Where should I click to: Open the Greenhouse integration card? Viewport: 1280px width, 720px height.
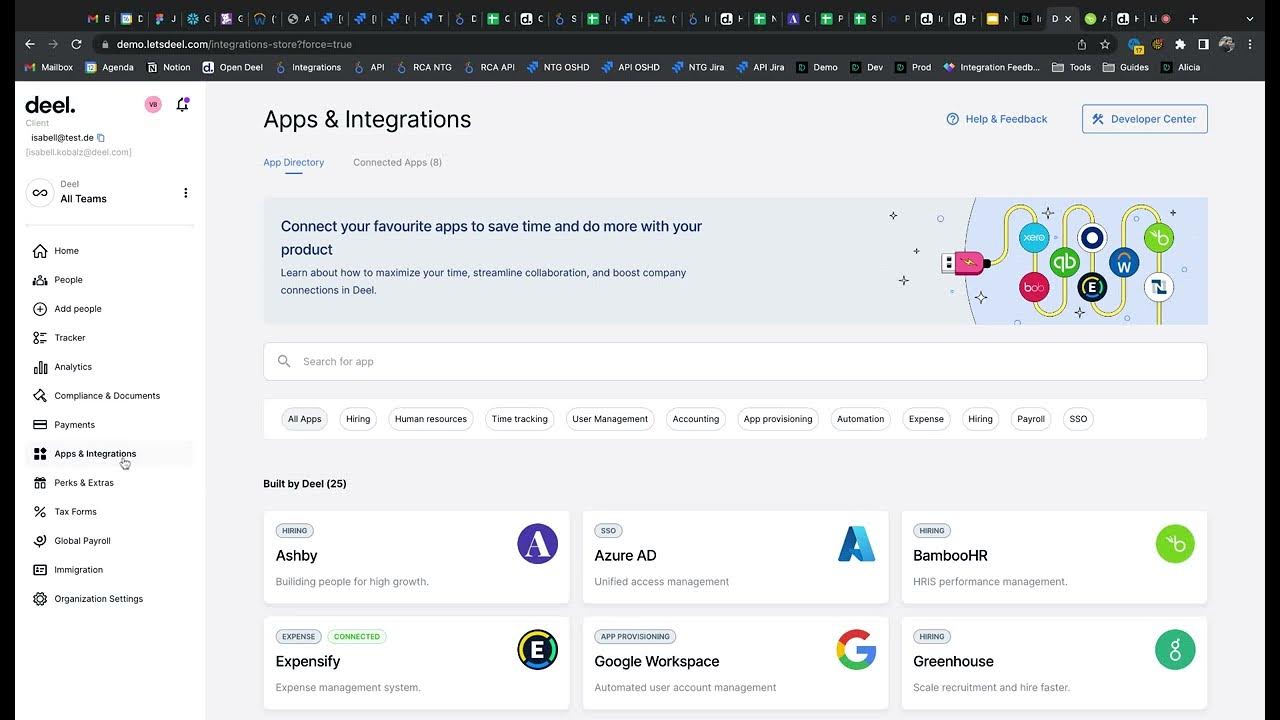pyautogui.click(x=1054, y=663)
